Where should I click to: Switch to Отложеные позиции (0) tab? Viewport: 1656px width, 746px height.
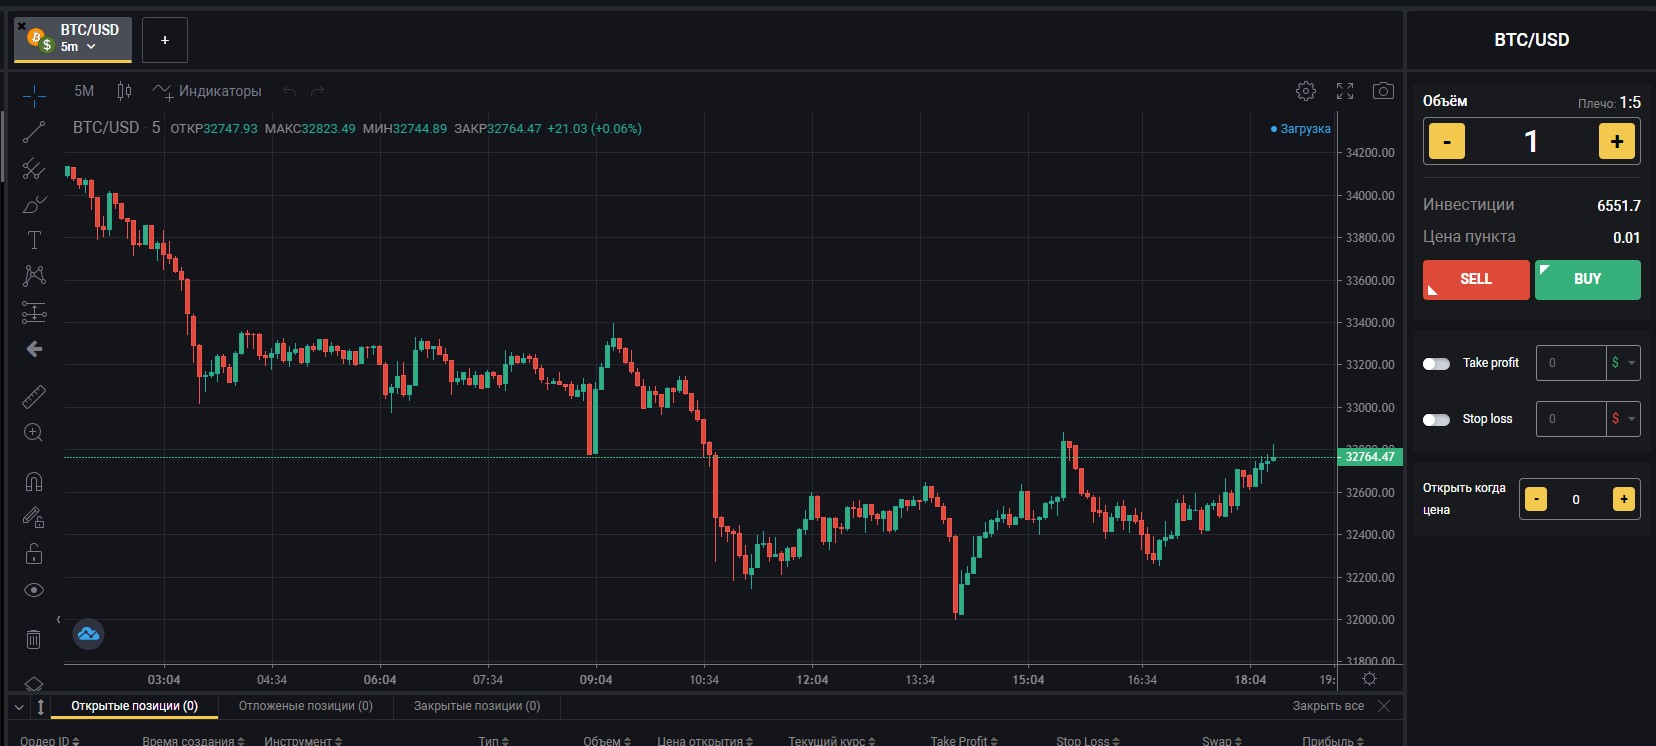coord(306,706)
